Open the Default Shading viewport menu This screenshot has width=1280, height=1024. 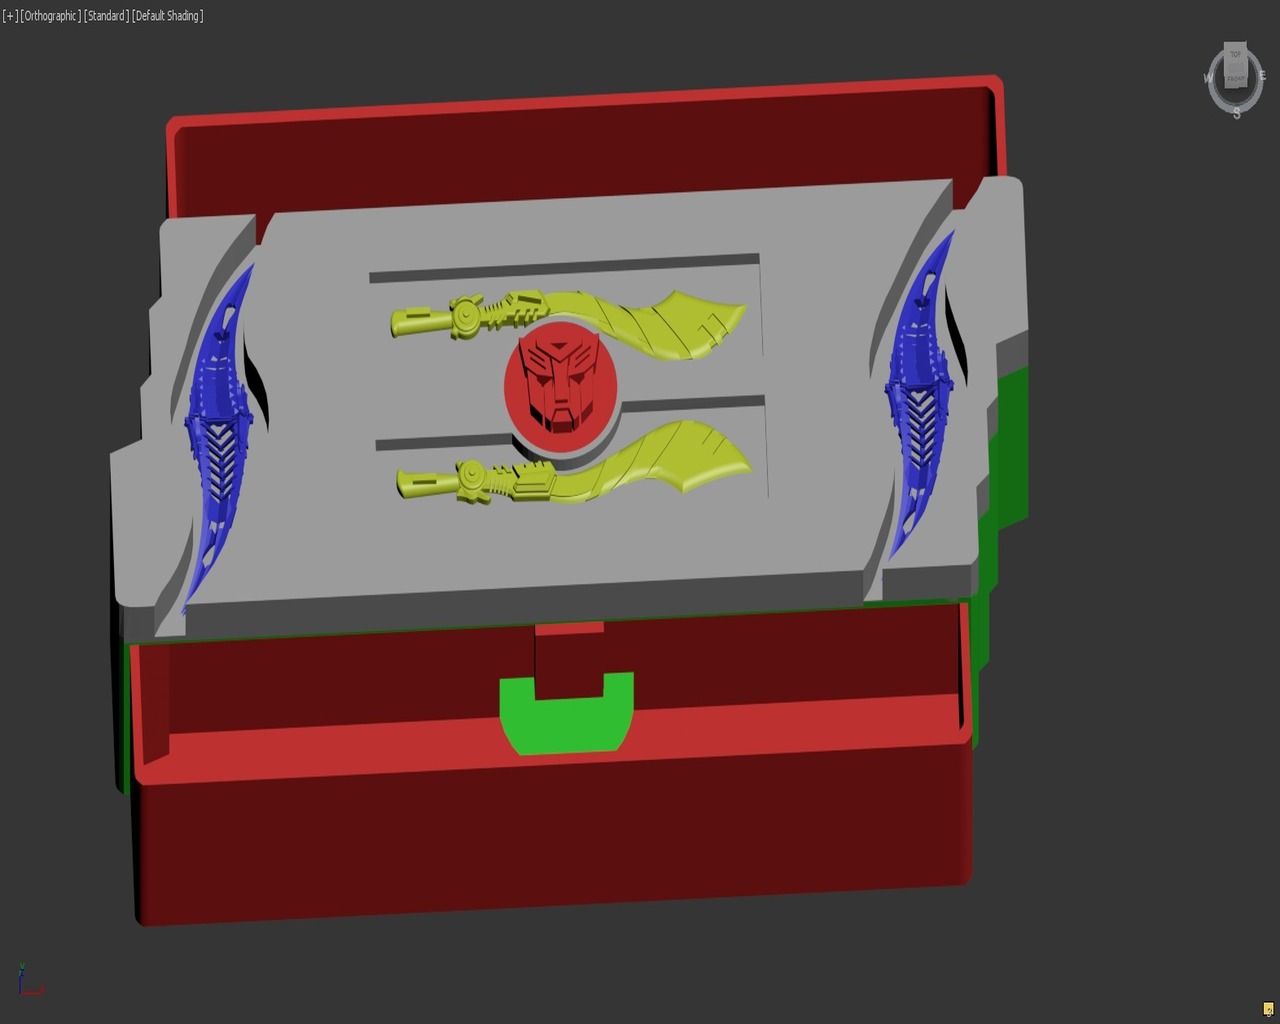[x=168, y=16]
